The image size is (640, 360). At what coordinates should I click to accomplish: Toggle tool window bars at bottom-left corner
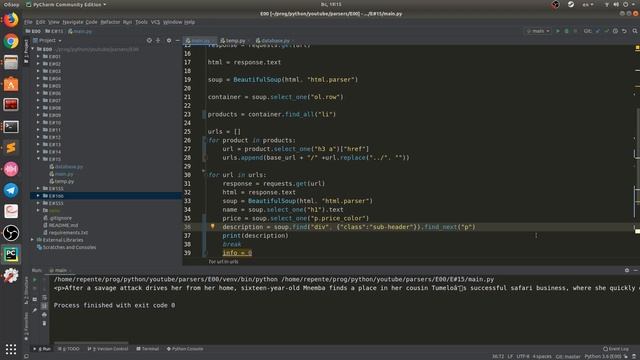(27, 356)
